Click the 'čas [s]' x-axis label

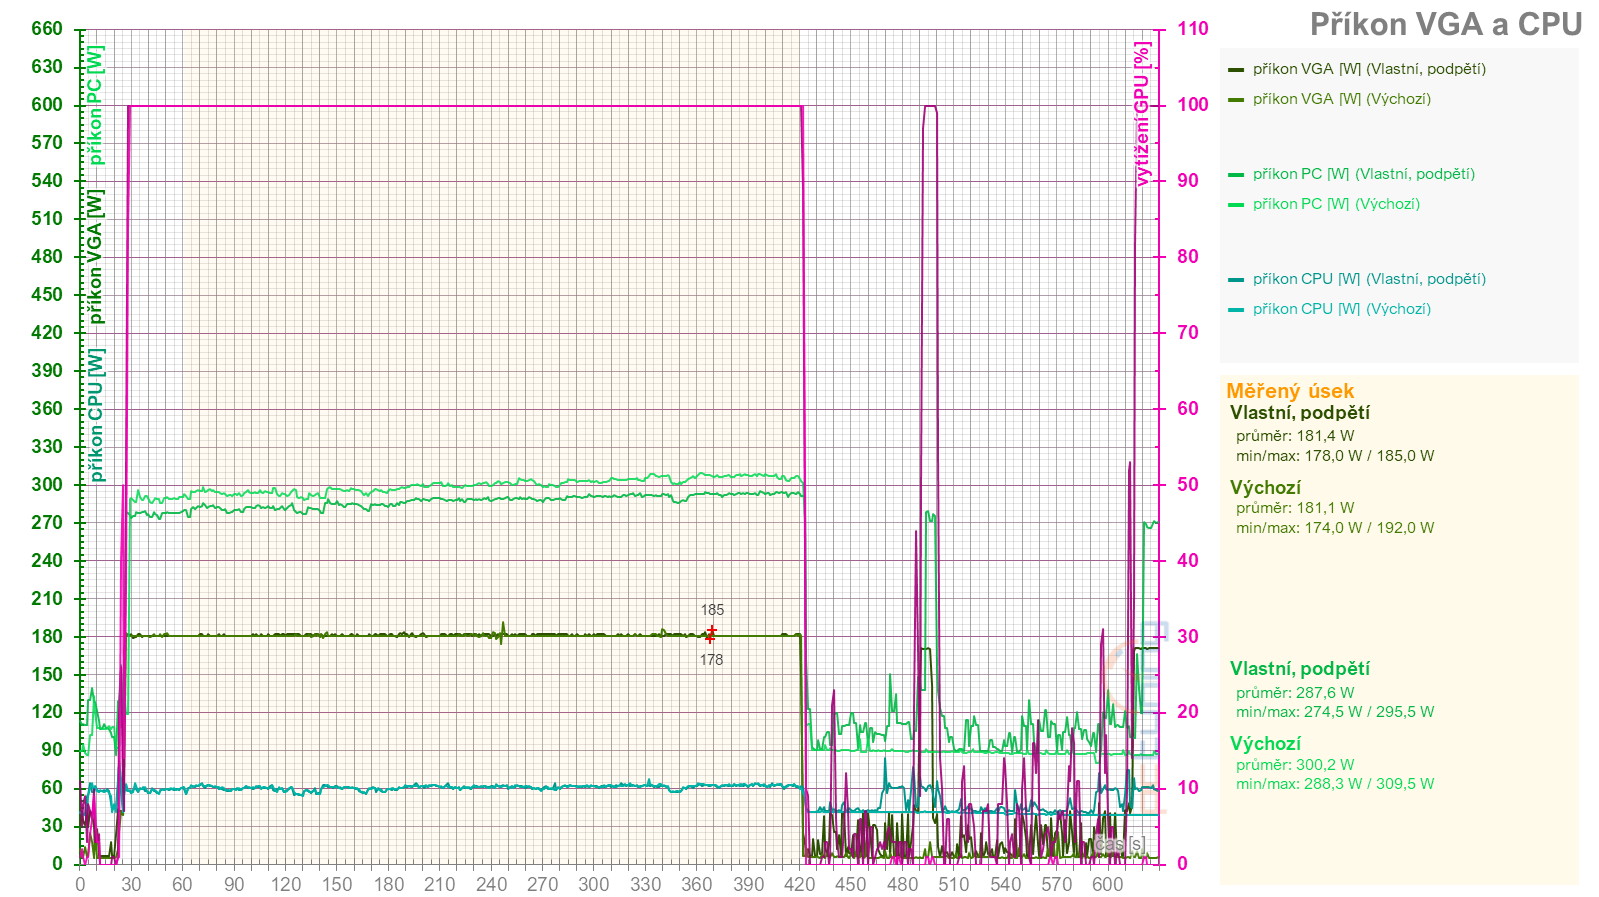[x=1119, y=845]
